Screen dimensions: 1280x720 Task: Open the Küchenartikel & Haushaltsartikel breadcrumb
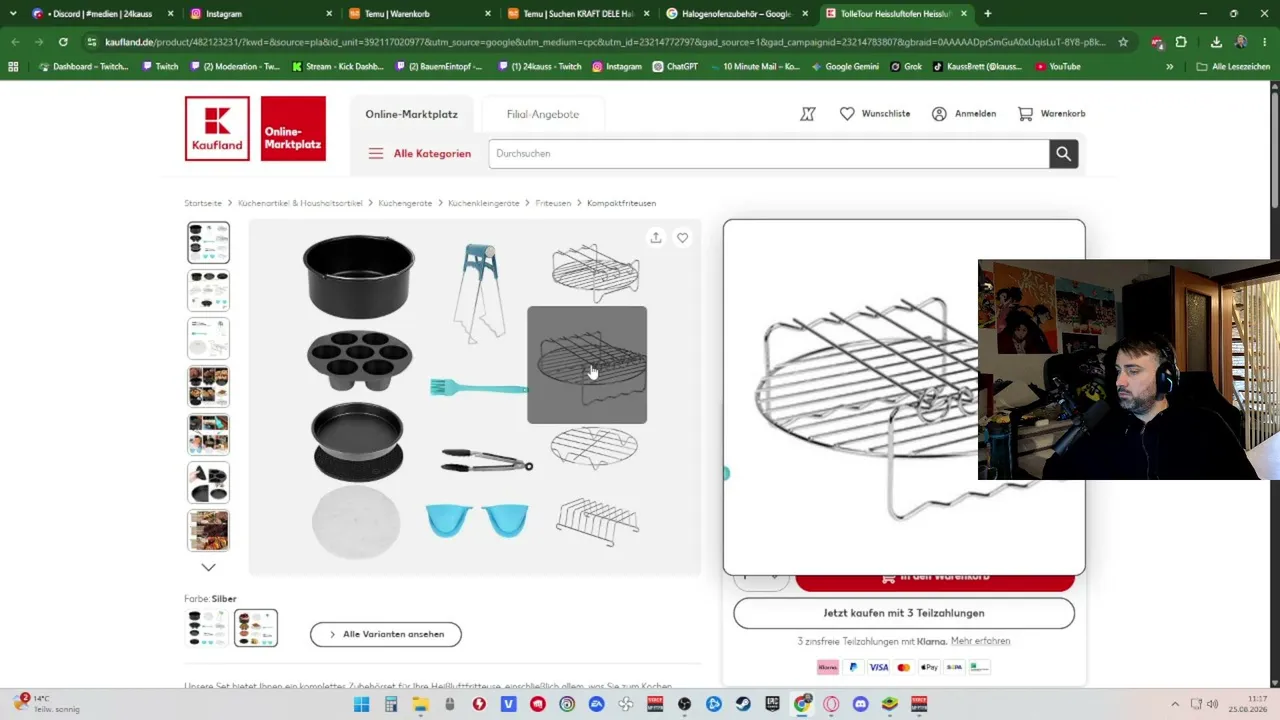300,203
